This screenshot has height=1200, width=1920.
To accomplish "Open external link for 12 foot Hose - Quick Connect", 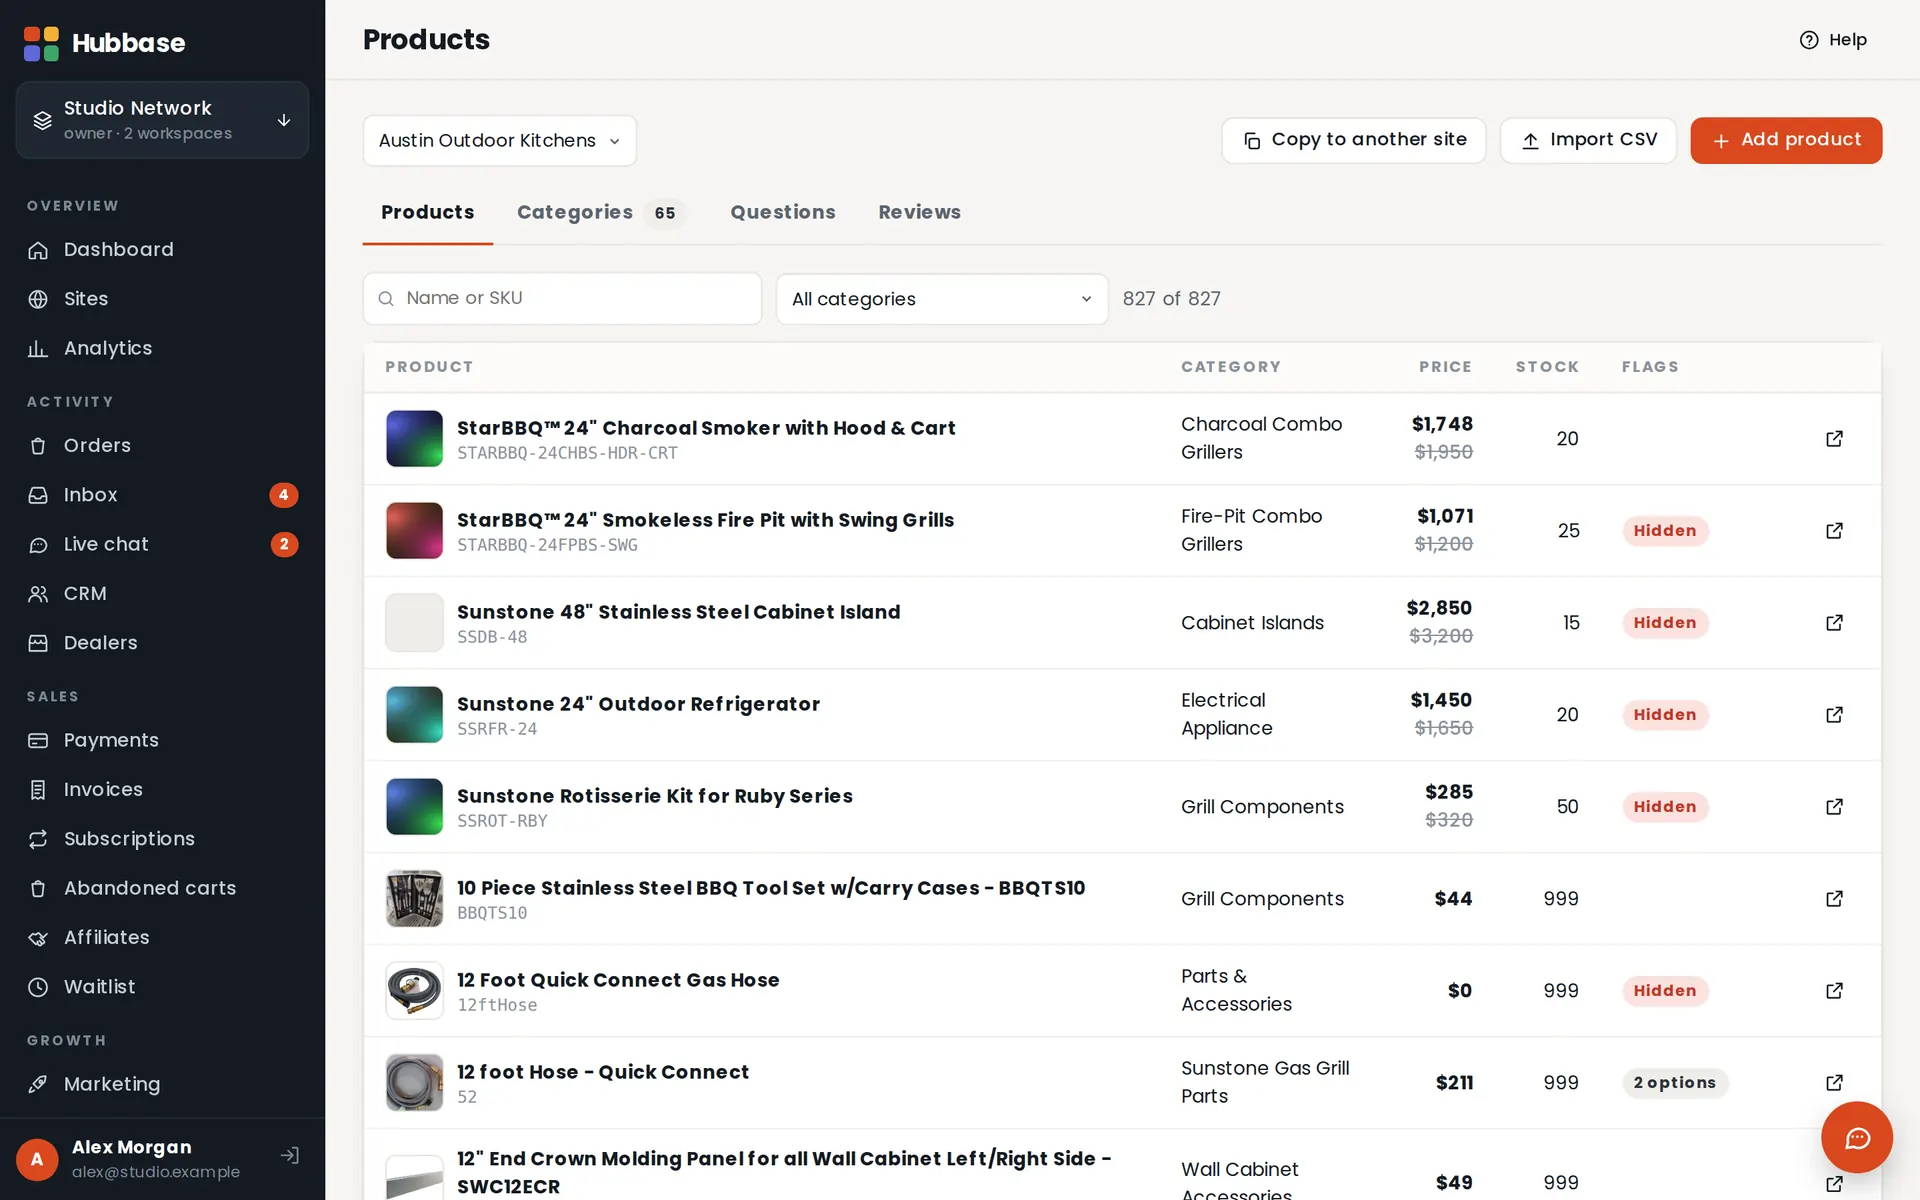I will pos(1834,1083).
